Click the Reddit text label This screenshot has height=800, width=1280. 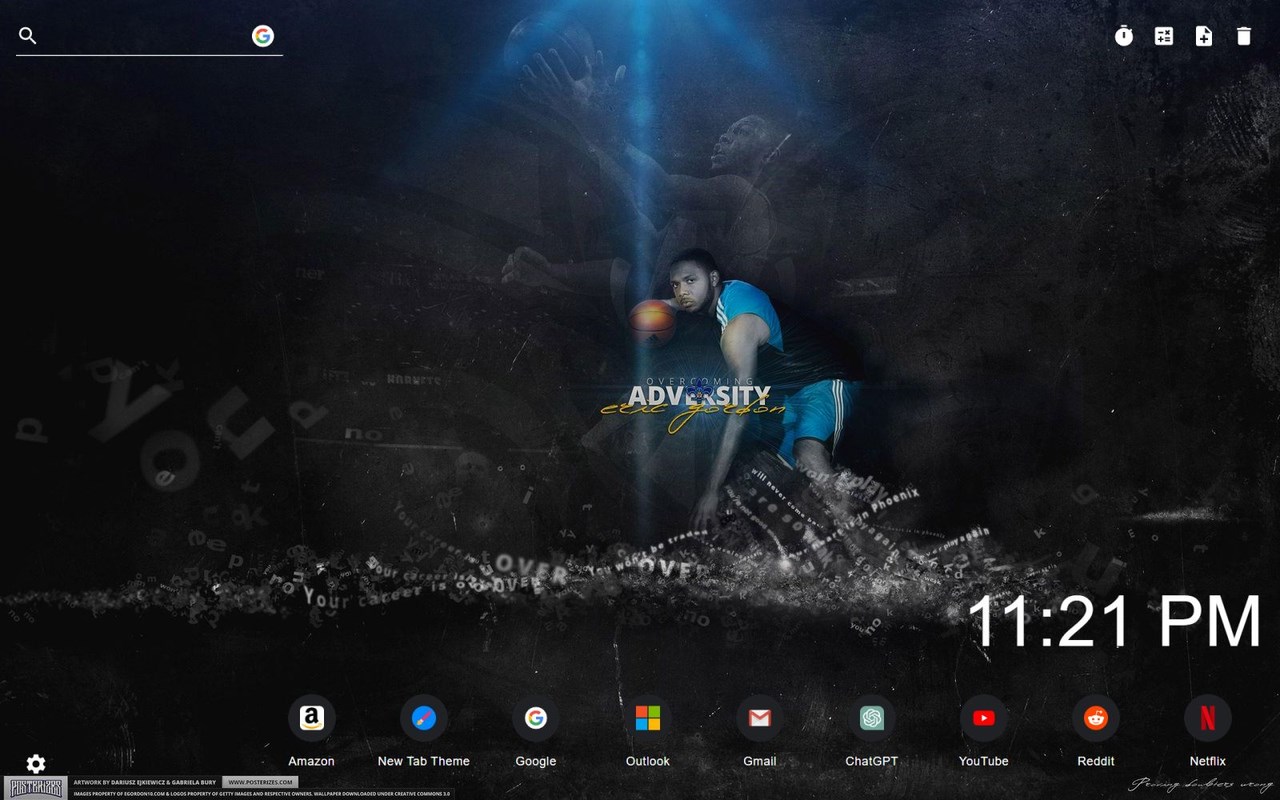coord(1096,761)
